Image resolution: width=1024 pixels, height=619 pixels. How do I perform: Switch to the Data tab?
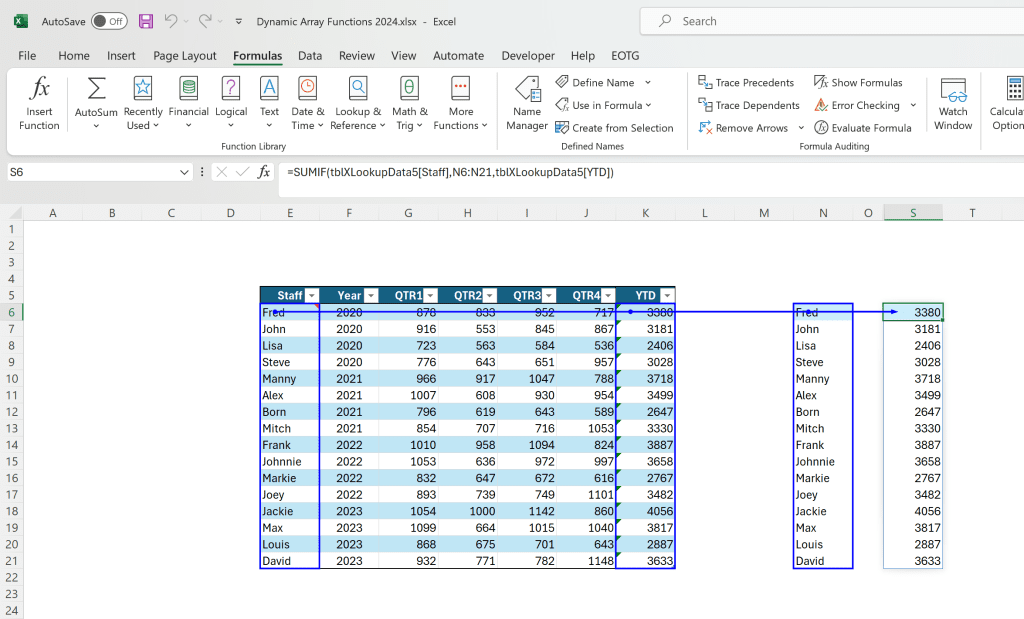(310, 56)
